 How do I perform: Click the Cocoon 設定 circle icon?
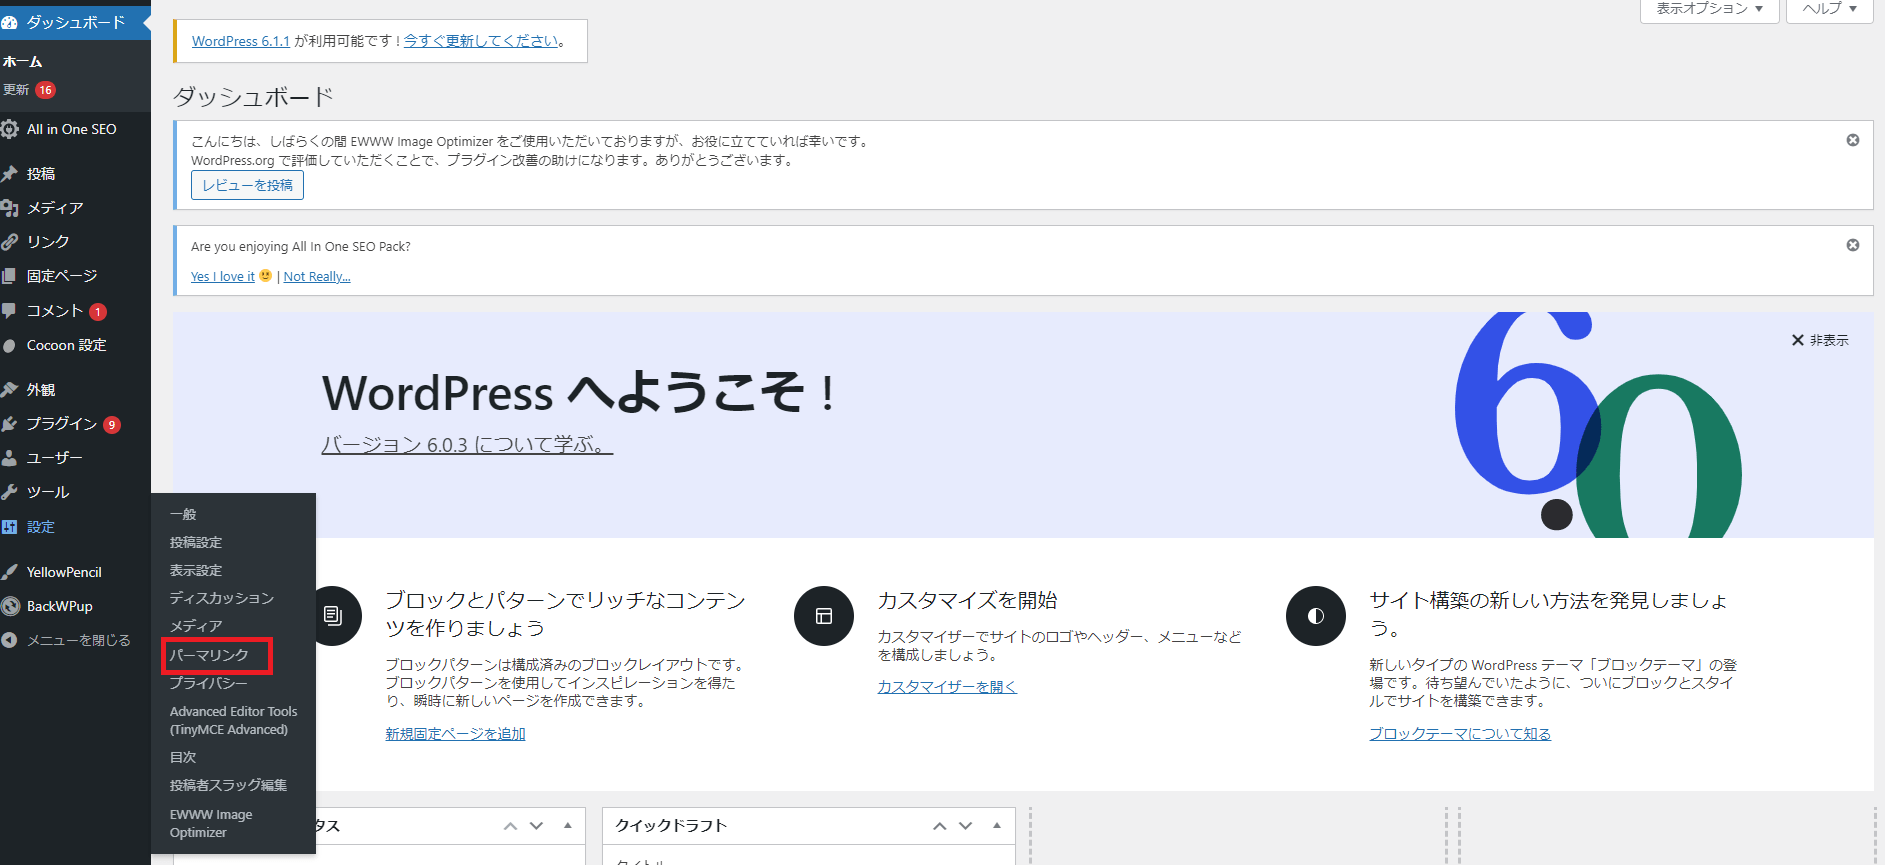(10, 346)
